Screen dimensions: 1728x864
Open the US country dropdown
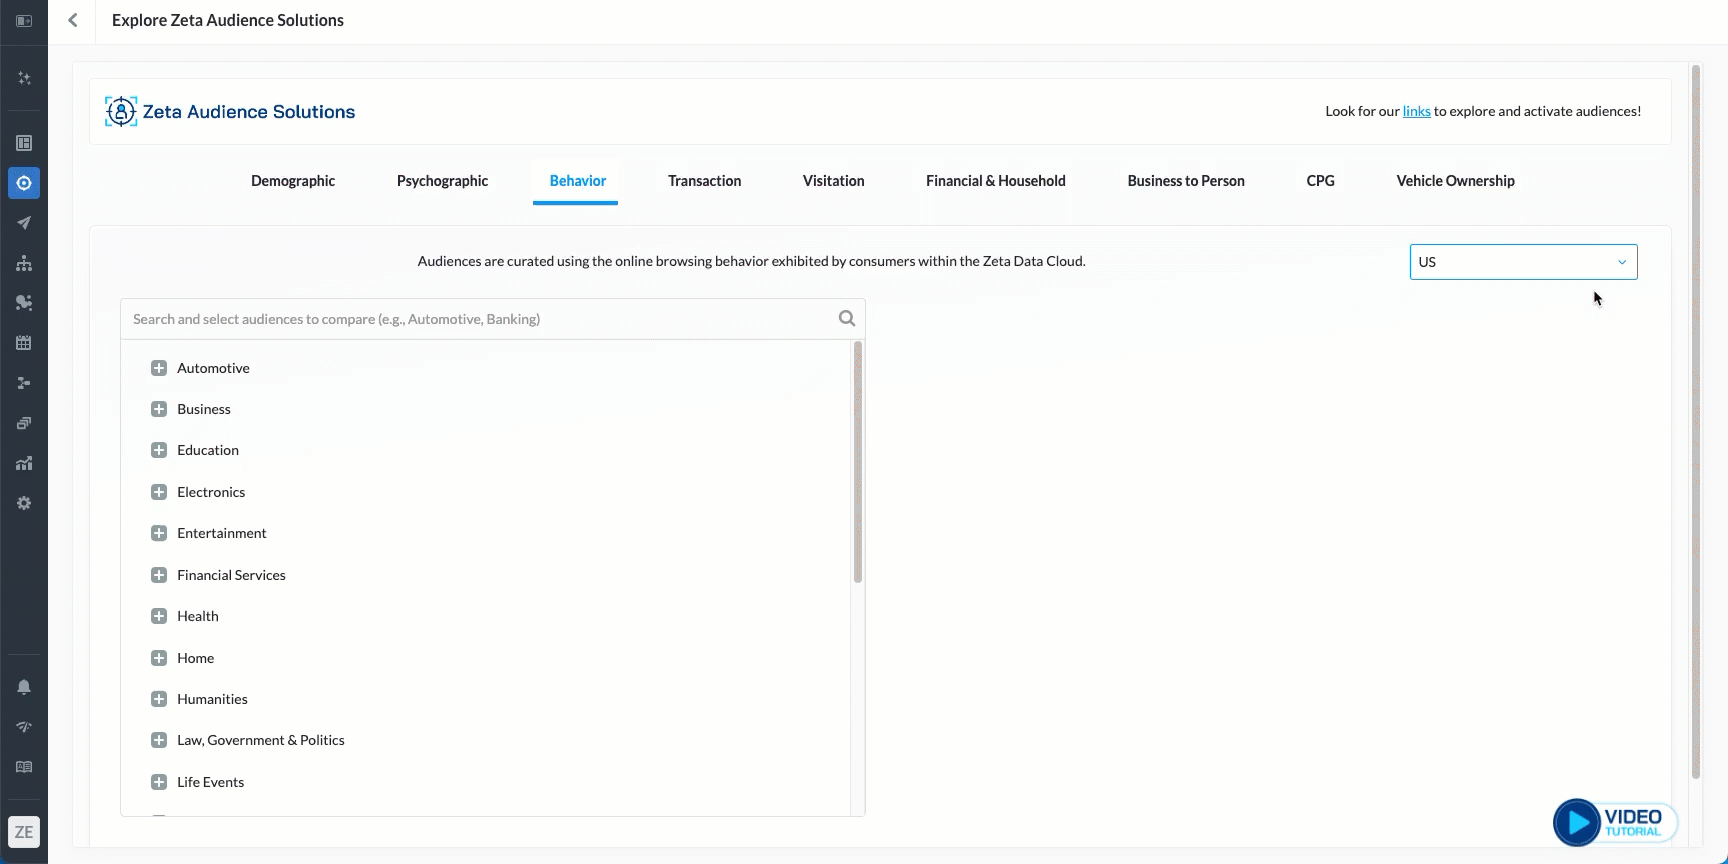(x=1522, y=262)
